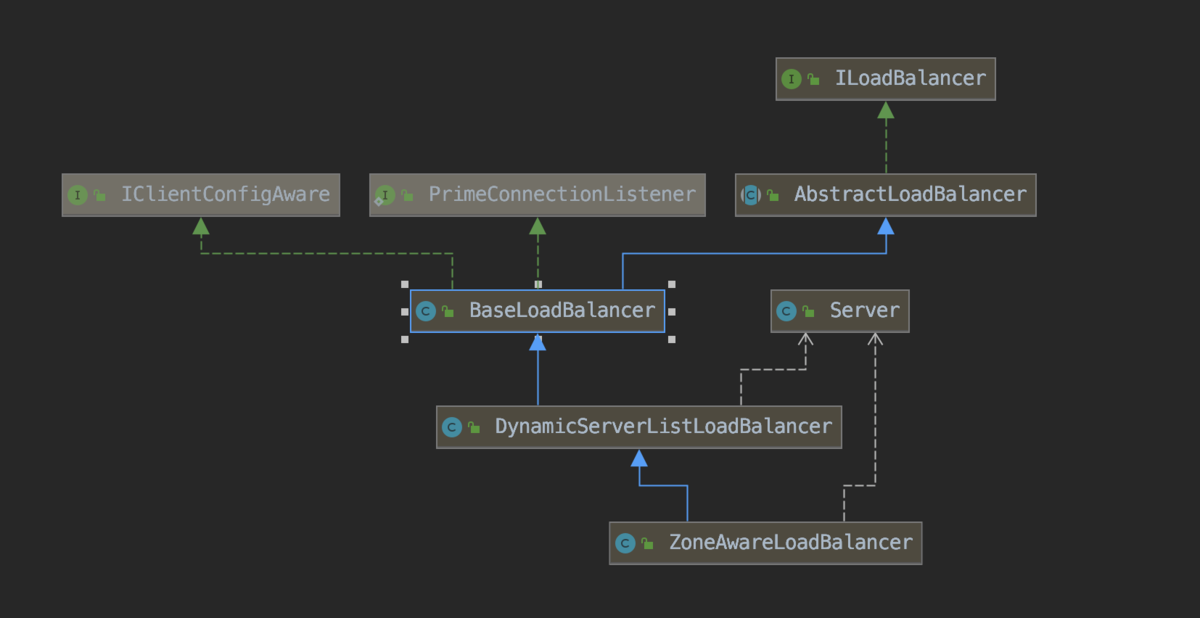Click the interface icon on IClientConfigAware
1200x618 pixels.
78,195
